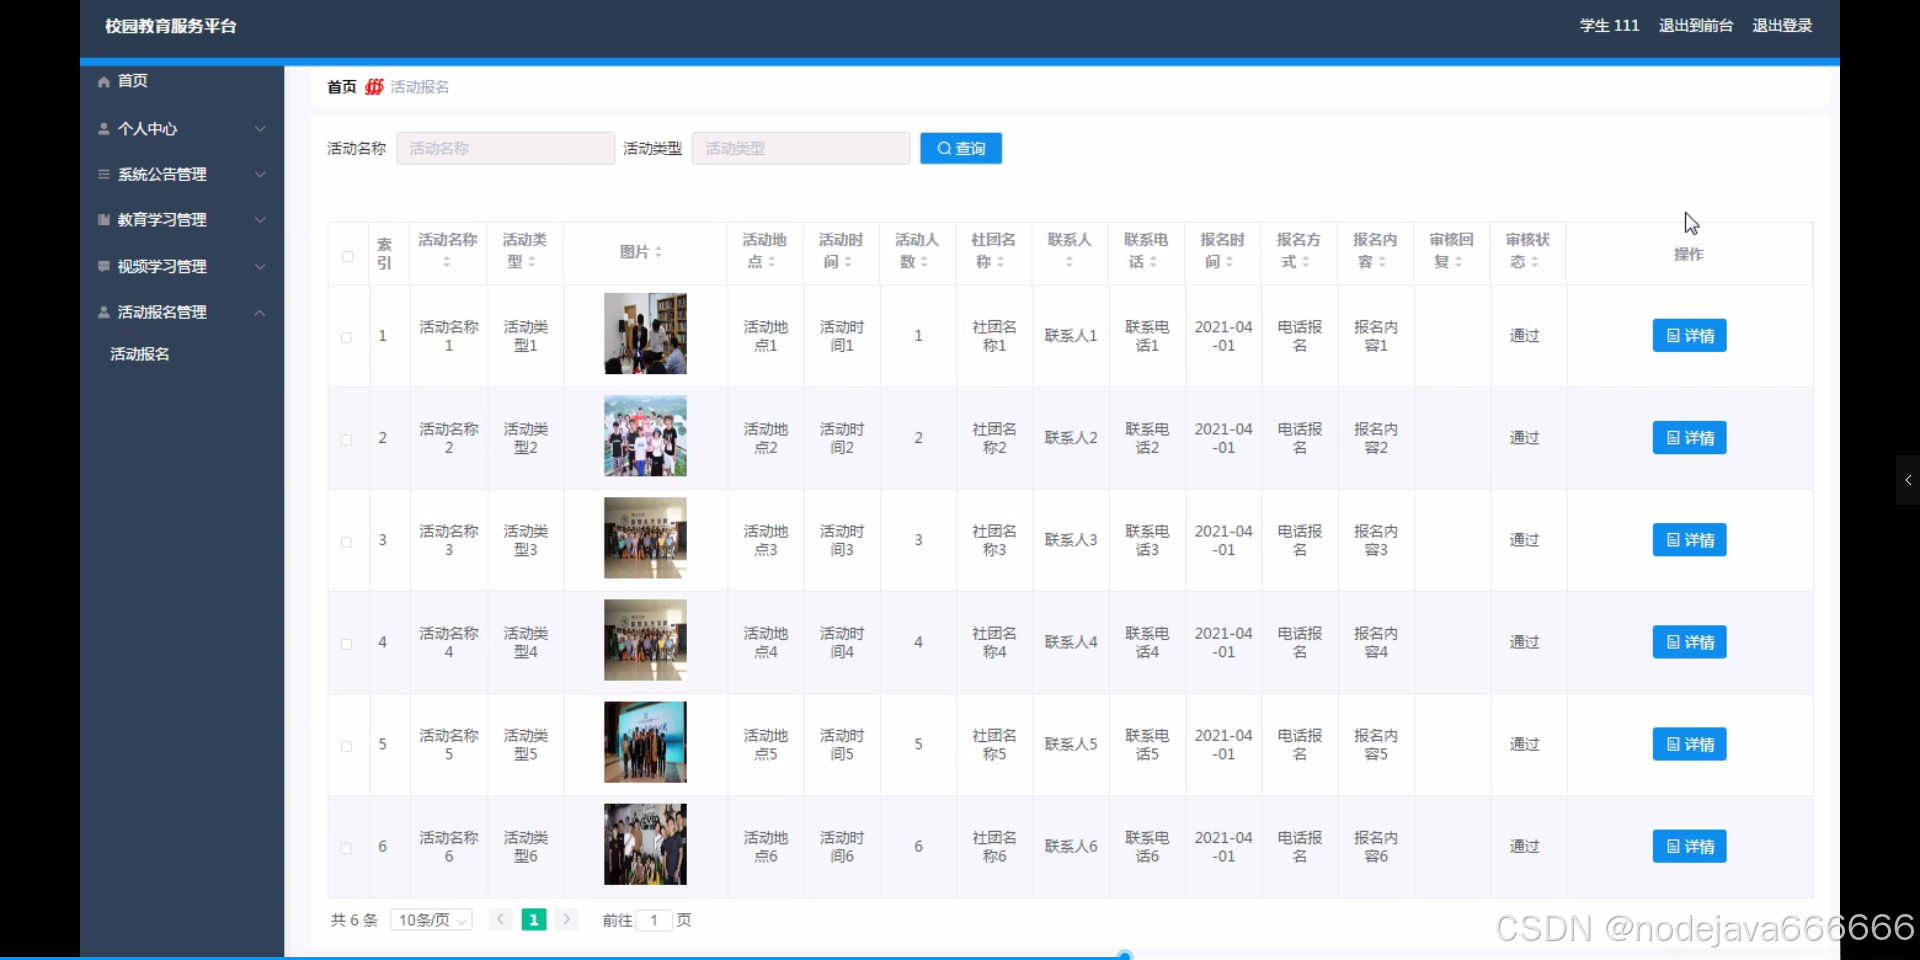Check the checkbox for row 1
The width and height of the screenshot is (1920, 960).
[347, 338]
